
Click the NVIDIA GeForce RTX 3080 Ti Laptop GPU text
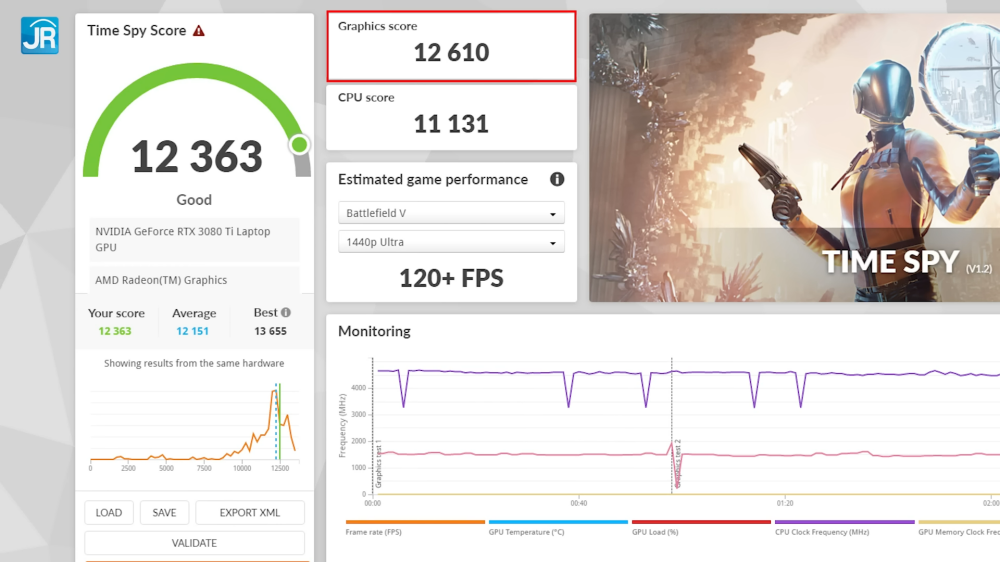click(182, 239)
